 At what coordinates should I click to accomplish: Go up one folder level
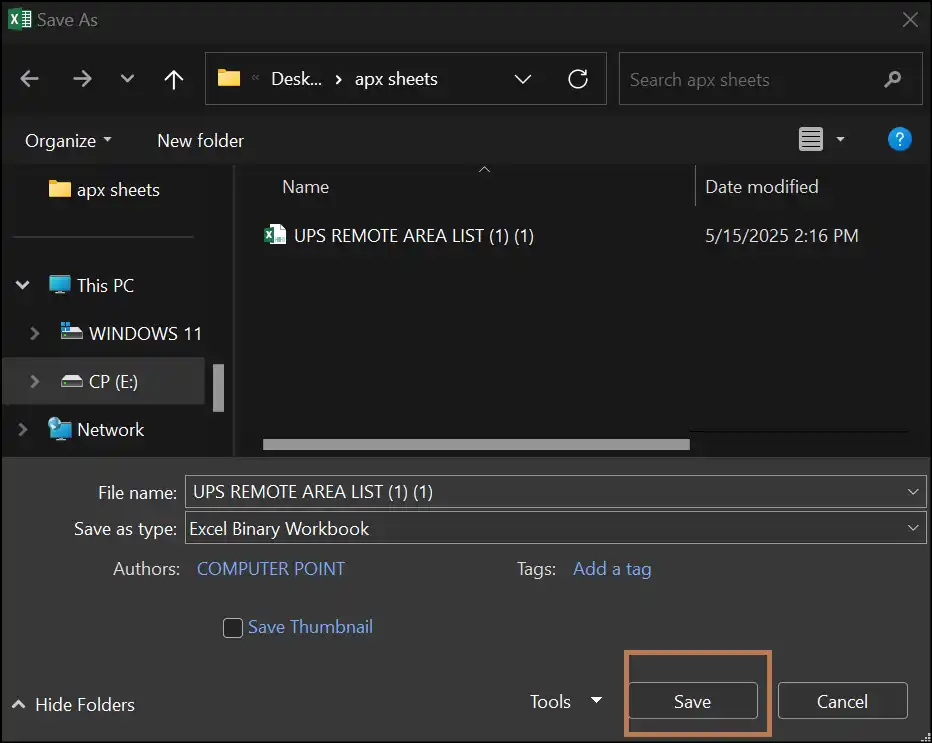174,79
